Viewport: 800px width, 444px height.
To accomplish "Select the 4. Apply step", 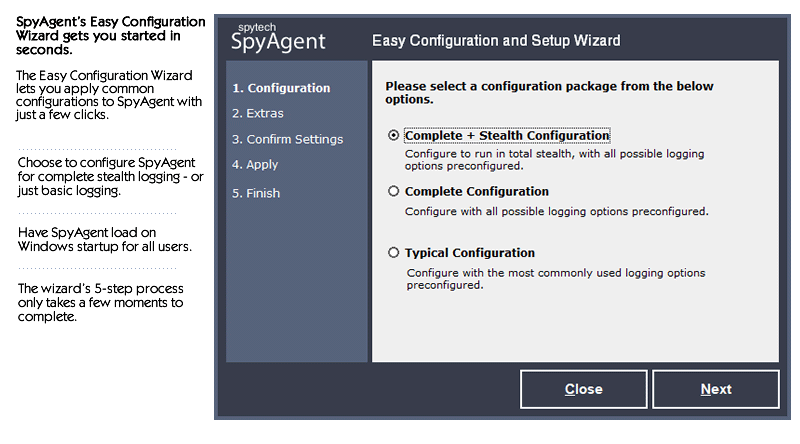I will point(255,165).
